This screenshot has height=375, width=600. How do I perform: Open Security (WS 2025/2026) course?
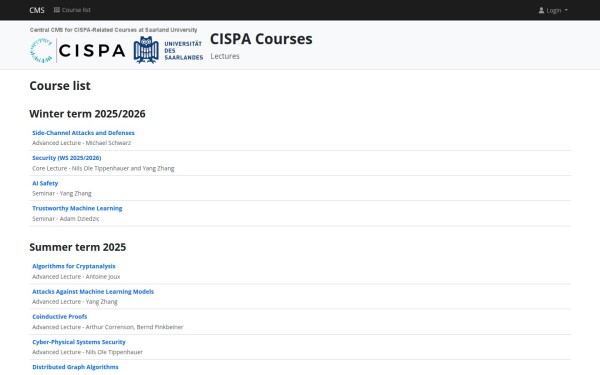tap(67, 158)
